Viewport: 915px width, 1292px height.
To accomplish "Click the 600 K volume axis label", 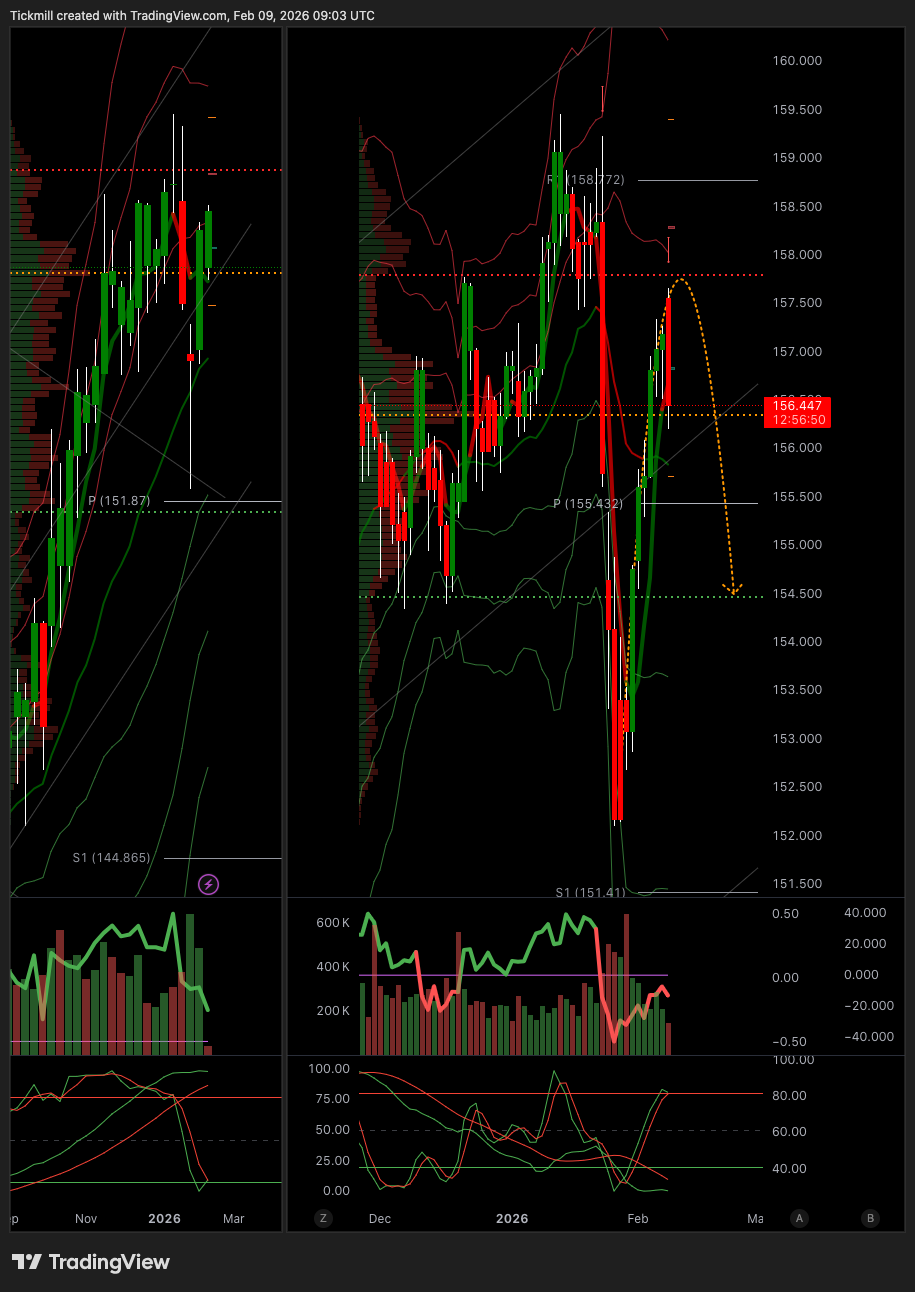I will [x=332, y=923].
